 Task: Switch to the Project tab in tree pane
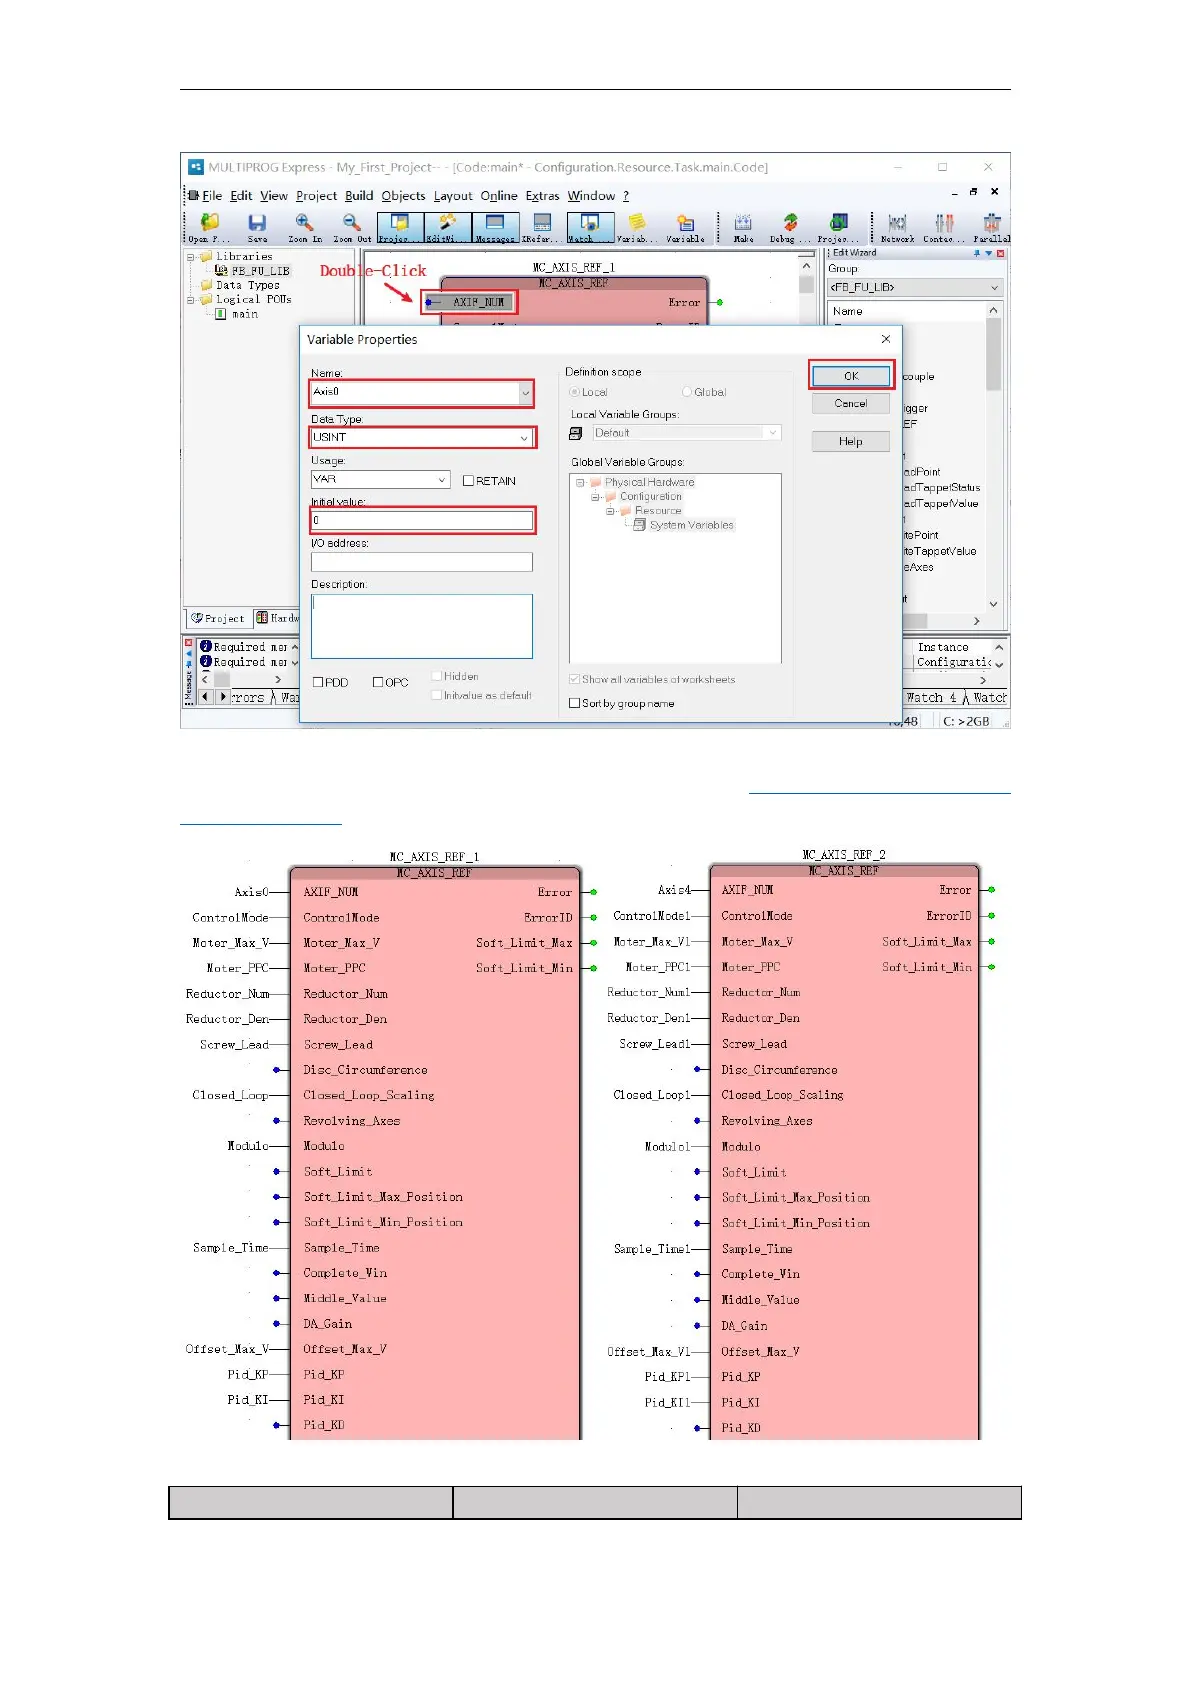tap(218, 618)
